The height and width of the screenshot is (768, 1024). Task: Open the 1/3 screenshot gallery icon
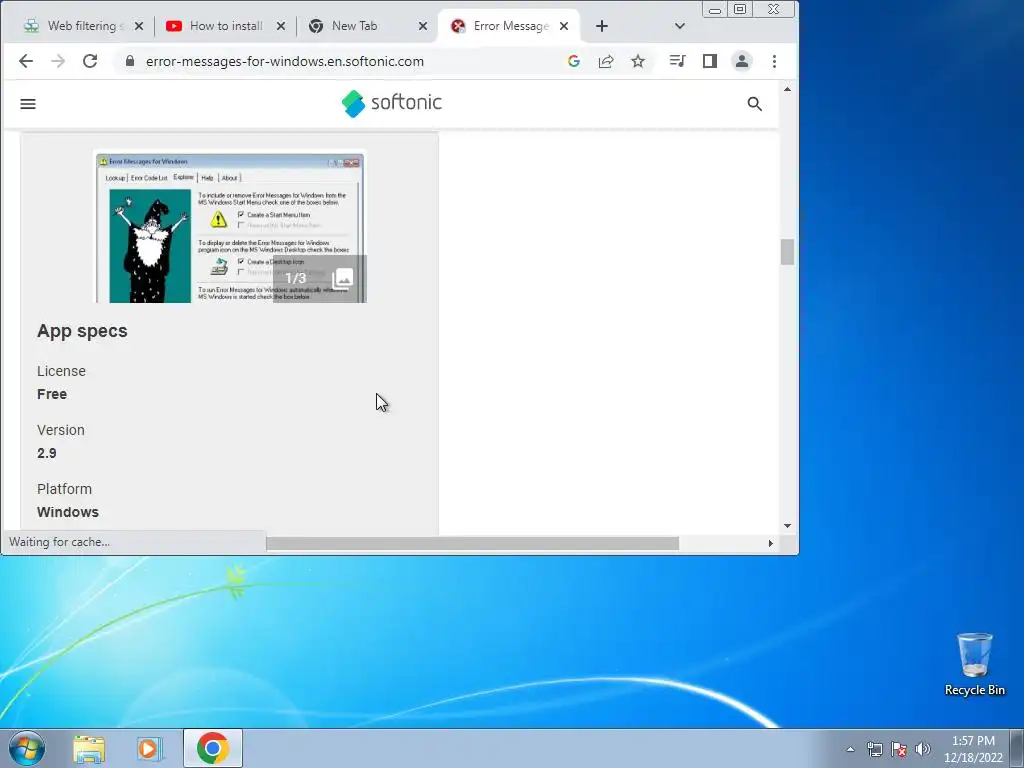pos(343,279)
